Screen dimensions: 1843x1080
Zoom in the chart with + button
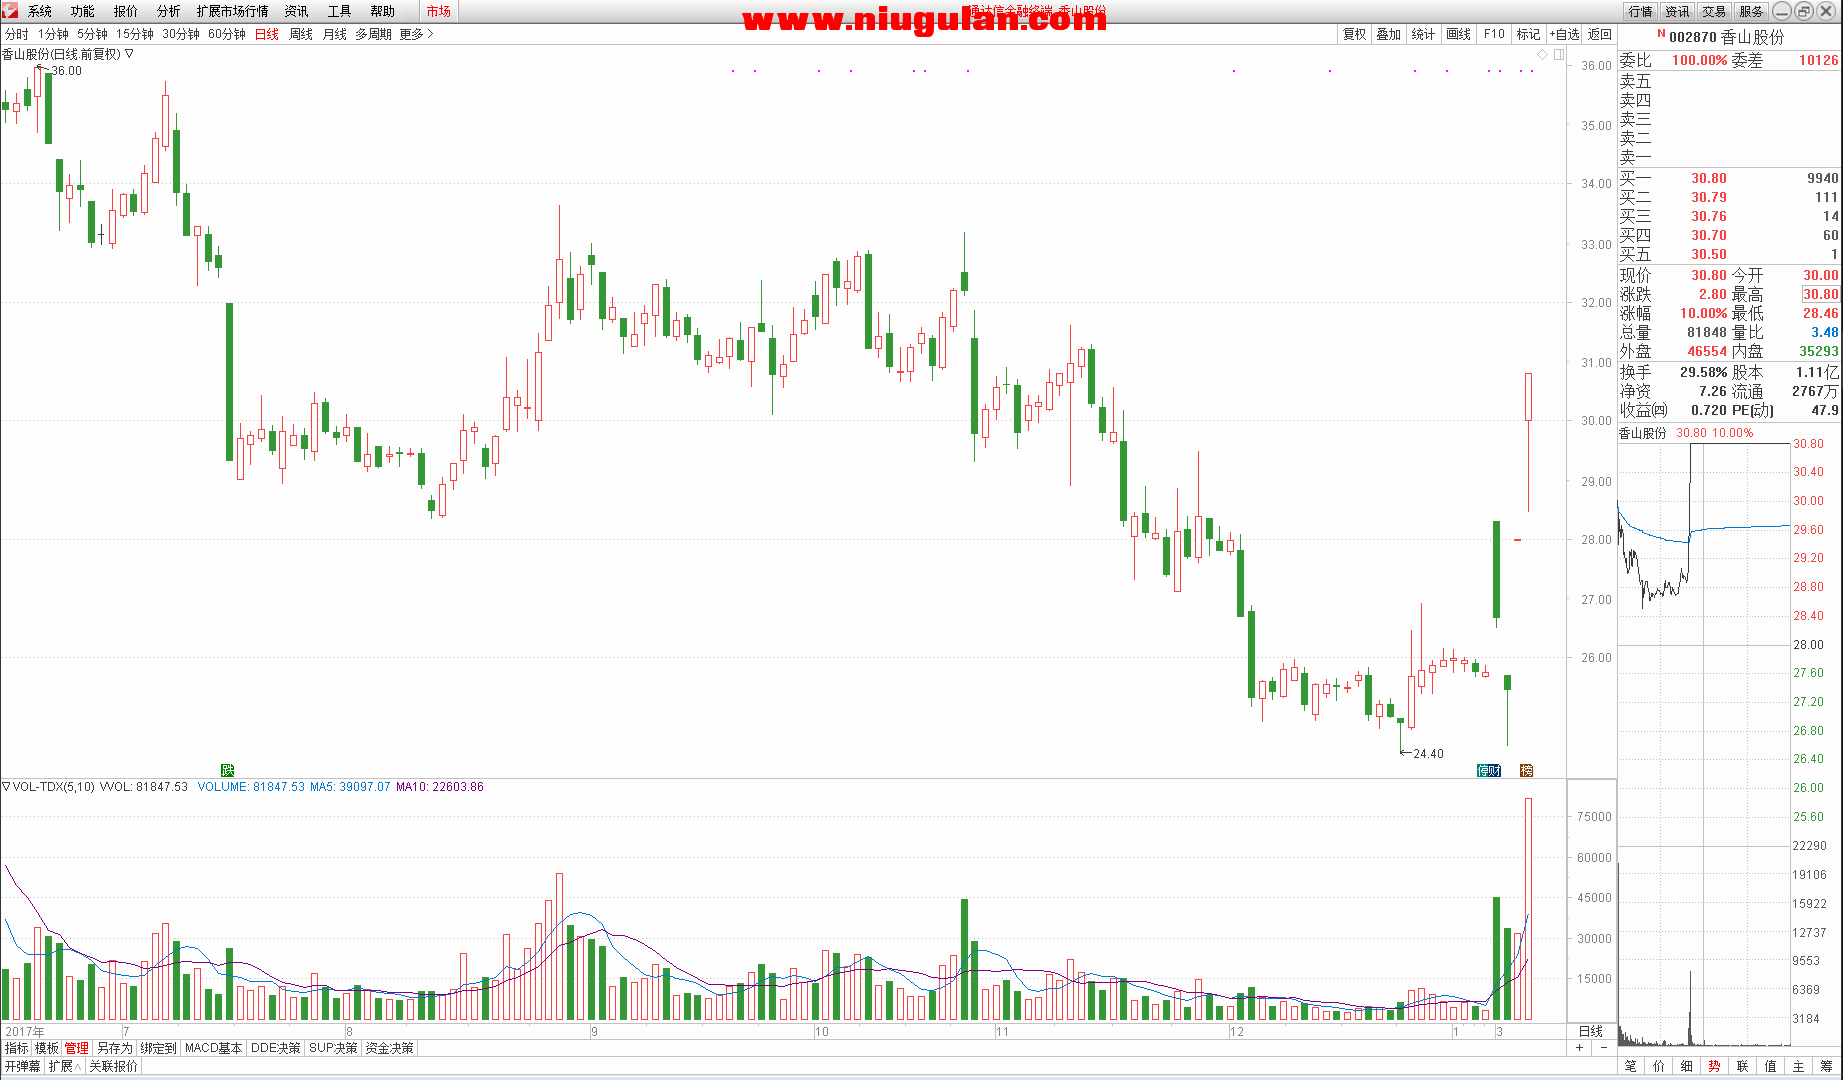pyautogui.click(x=1580, y=1048)
